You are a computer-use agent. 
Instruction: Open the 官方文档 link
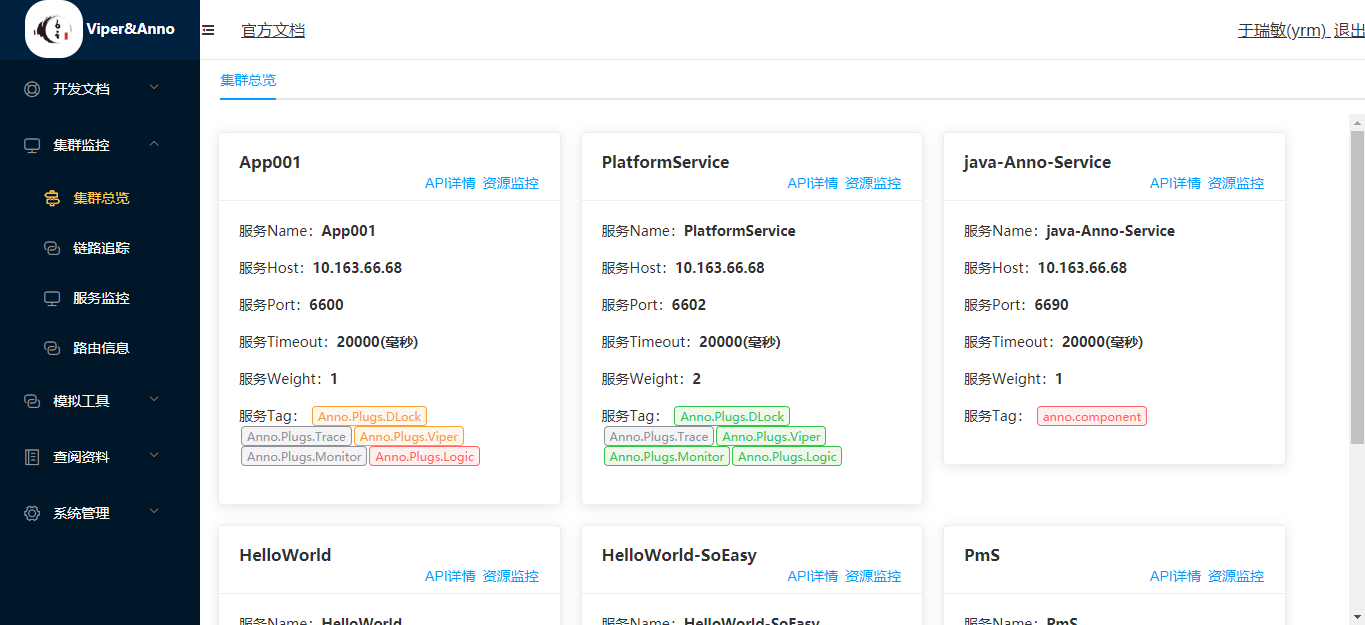pyautogui.click(x=273, y=30)
